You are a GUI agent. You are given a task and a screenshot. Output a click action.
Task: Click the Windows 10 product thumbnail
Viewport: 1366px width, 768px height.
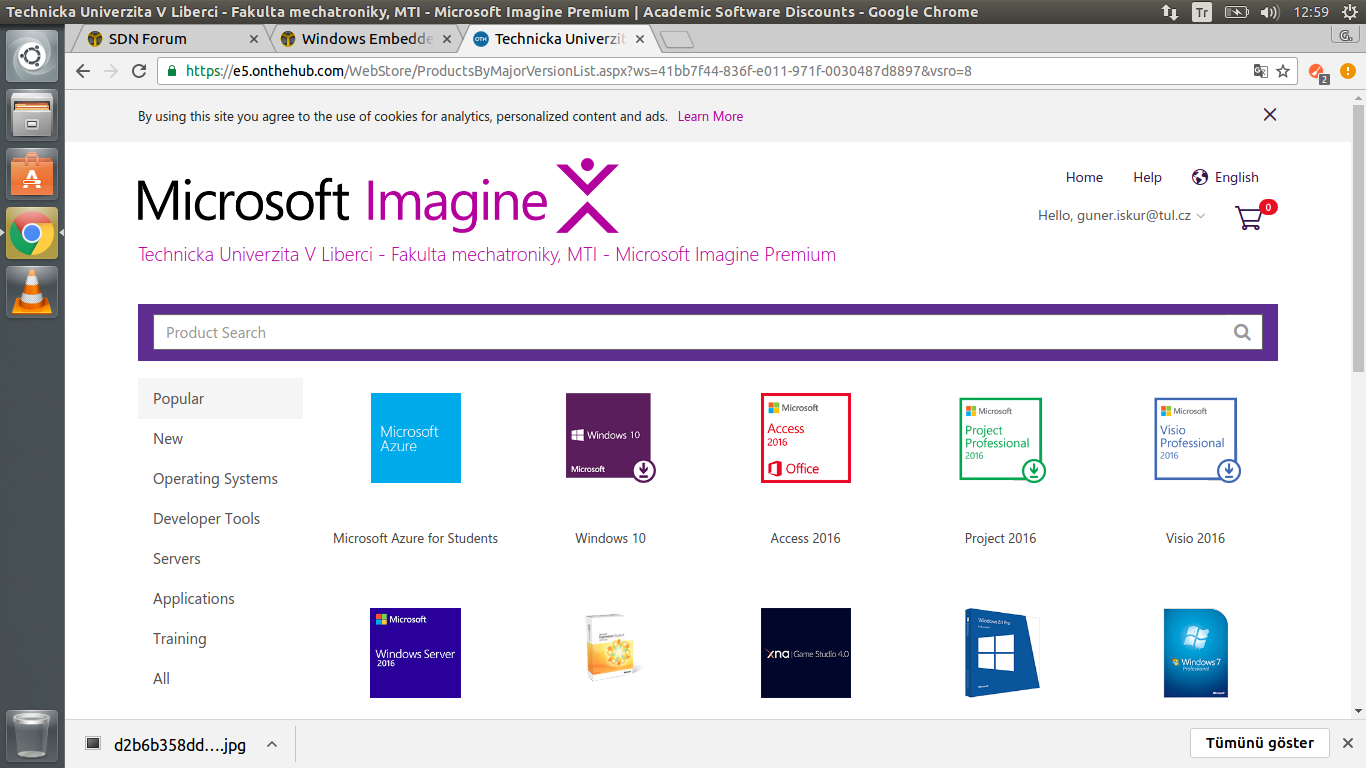pos(611,438)
